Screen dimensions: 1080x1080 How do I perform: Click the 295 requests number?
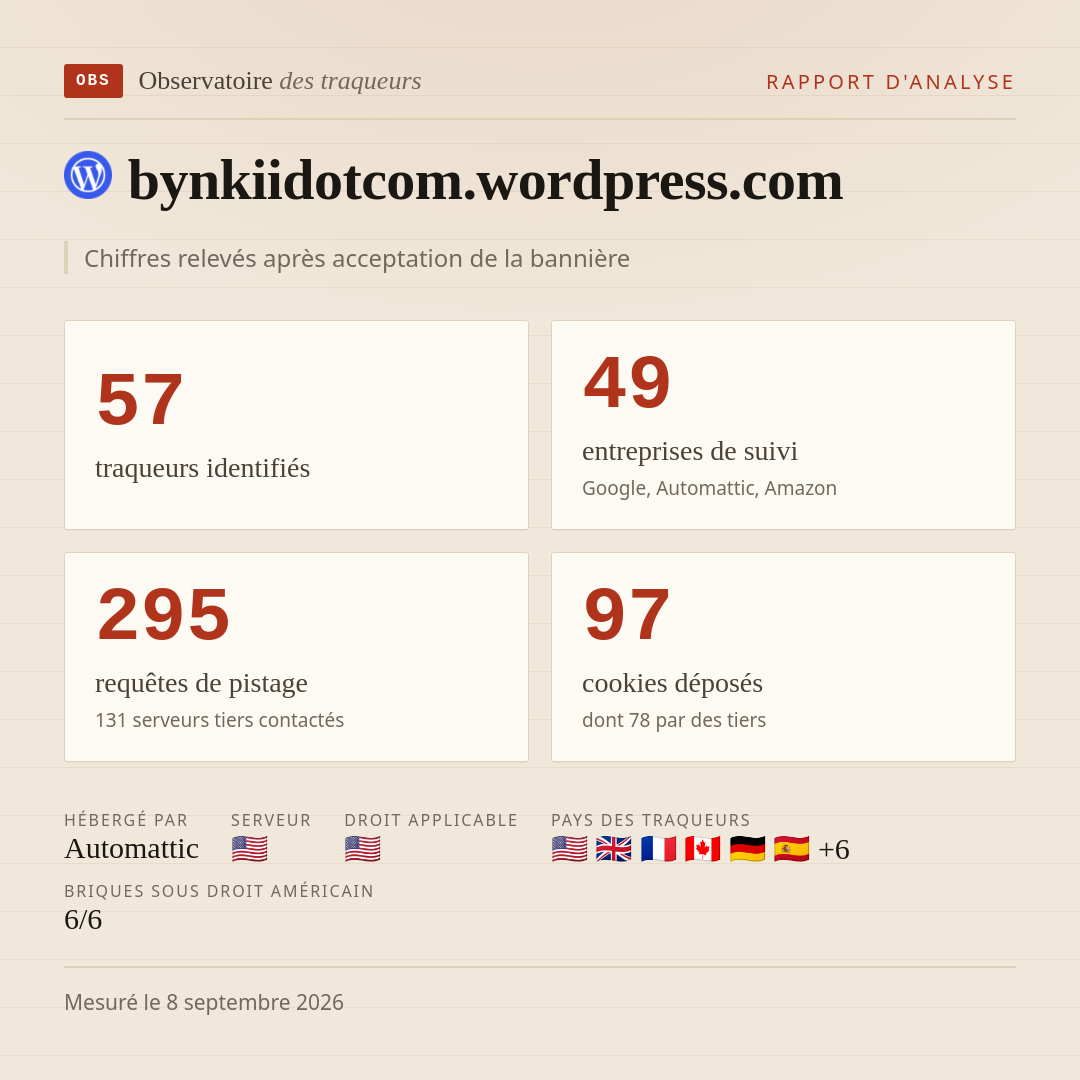[x=164, y=614]
